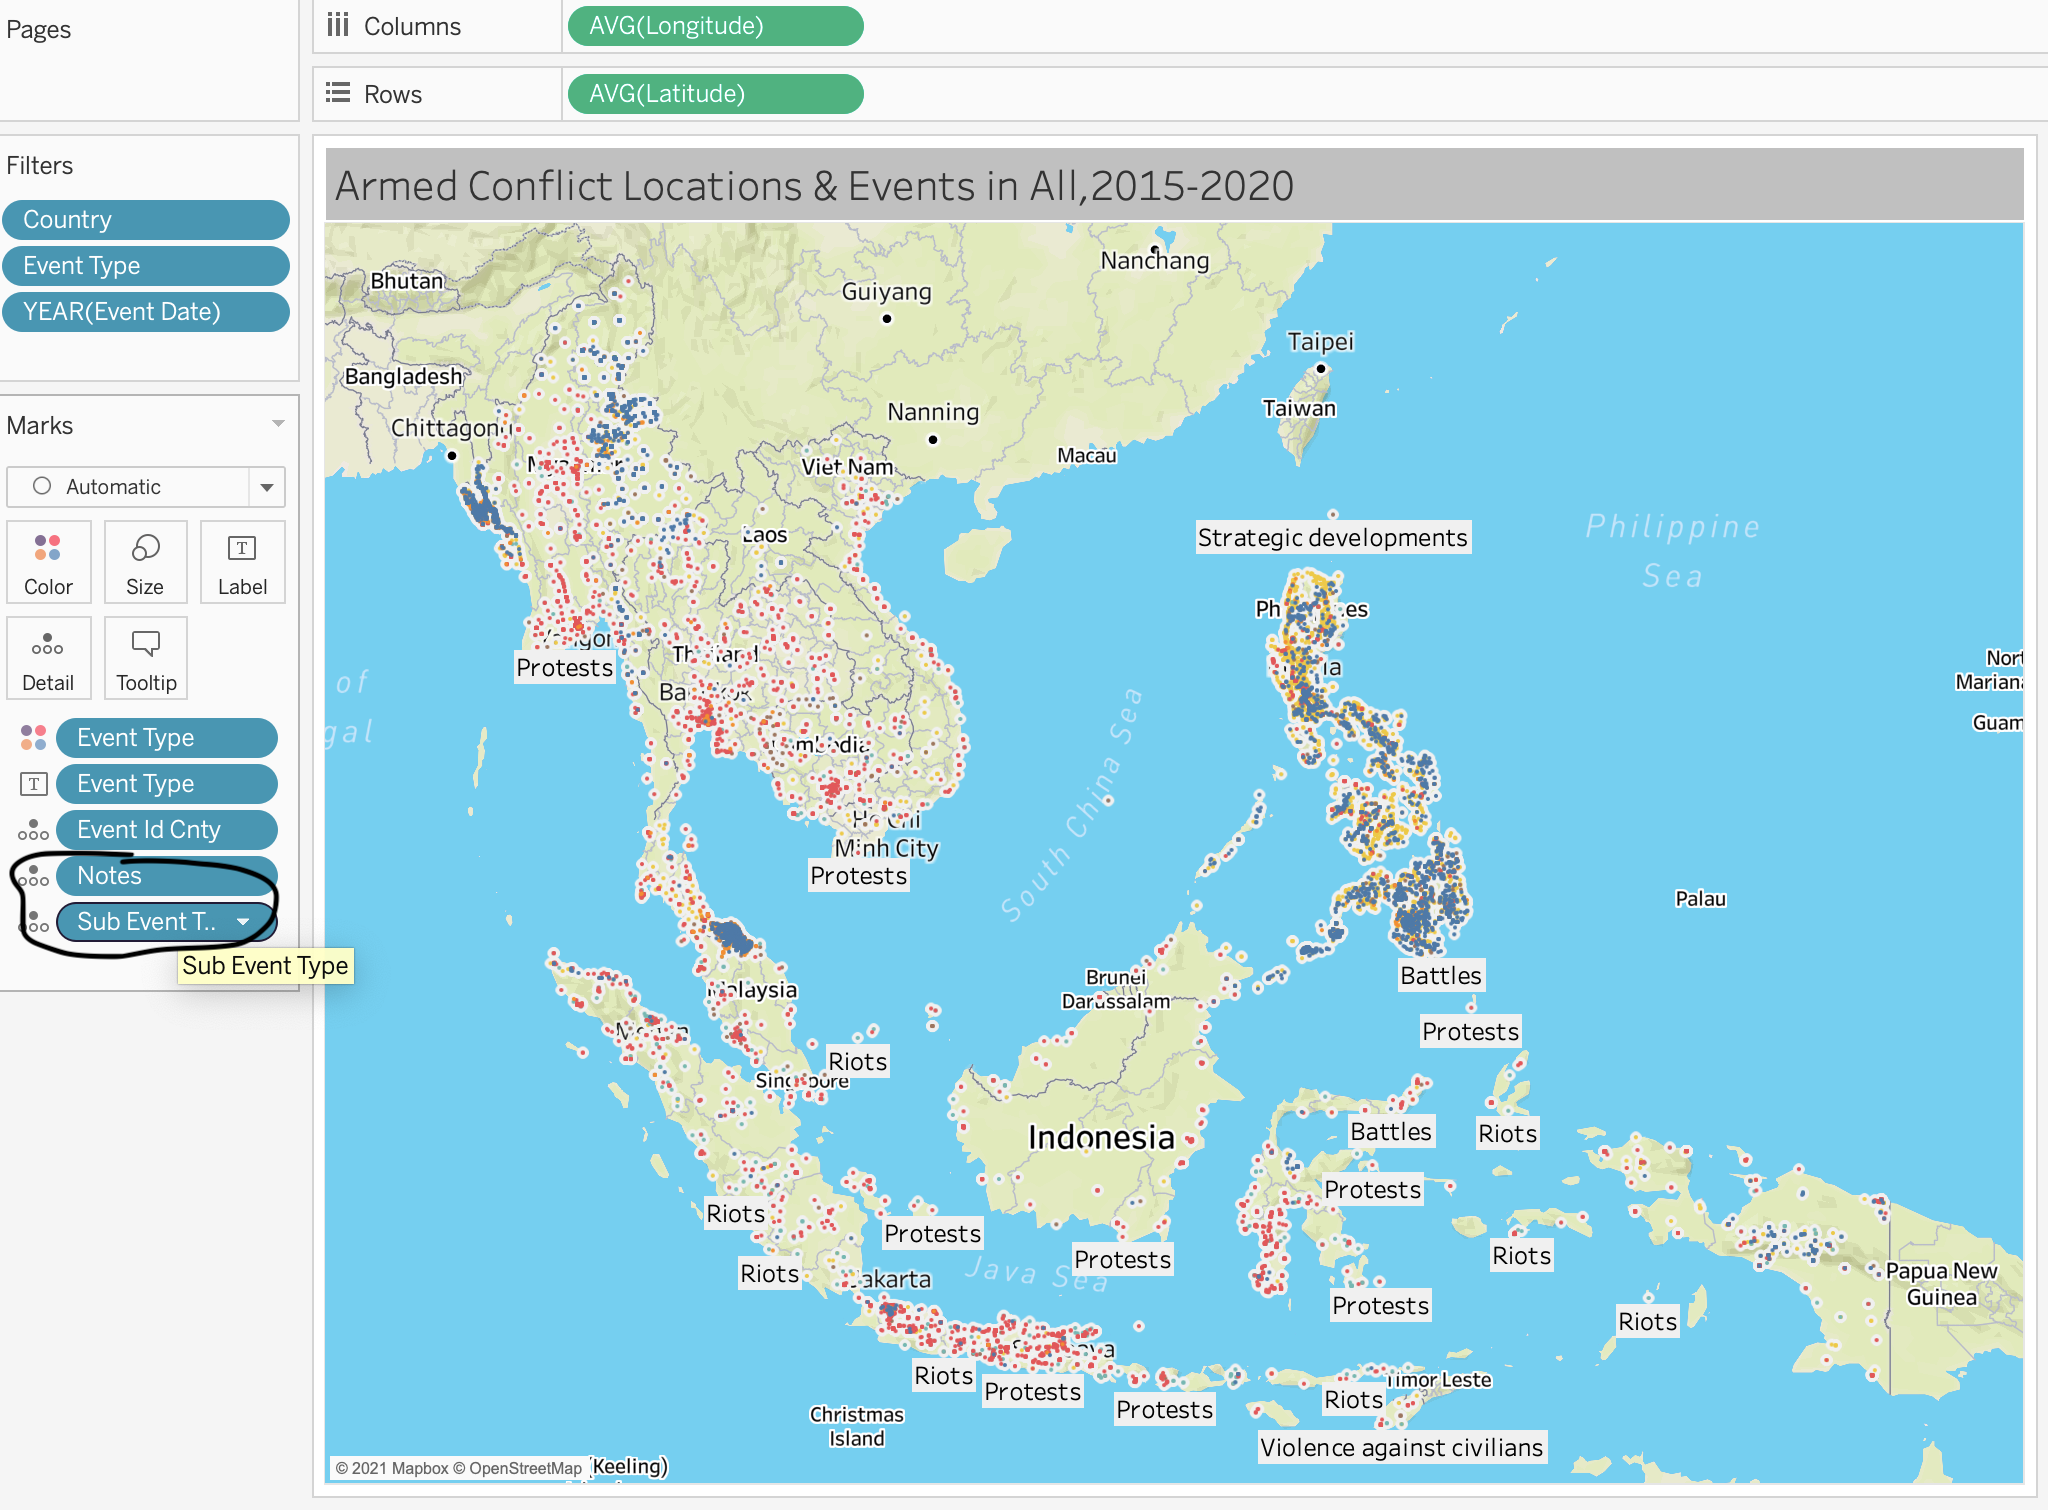Image resolution: width=2048 pixels, height=1510 pixels.
Task: Click the Label marks card button
Action: (242, 562)
